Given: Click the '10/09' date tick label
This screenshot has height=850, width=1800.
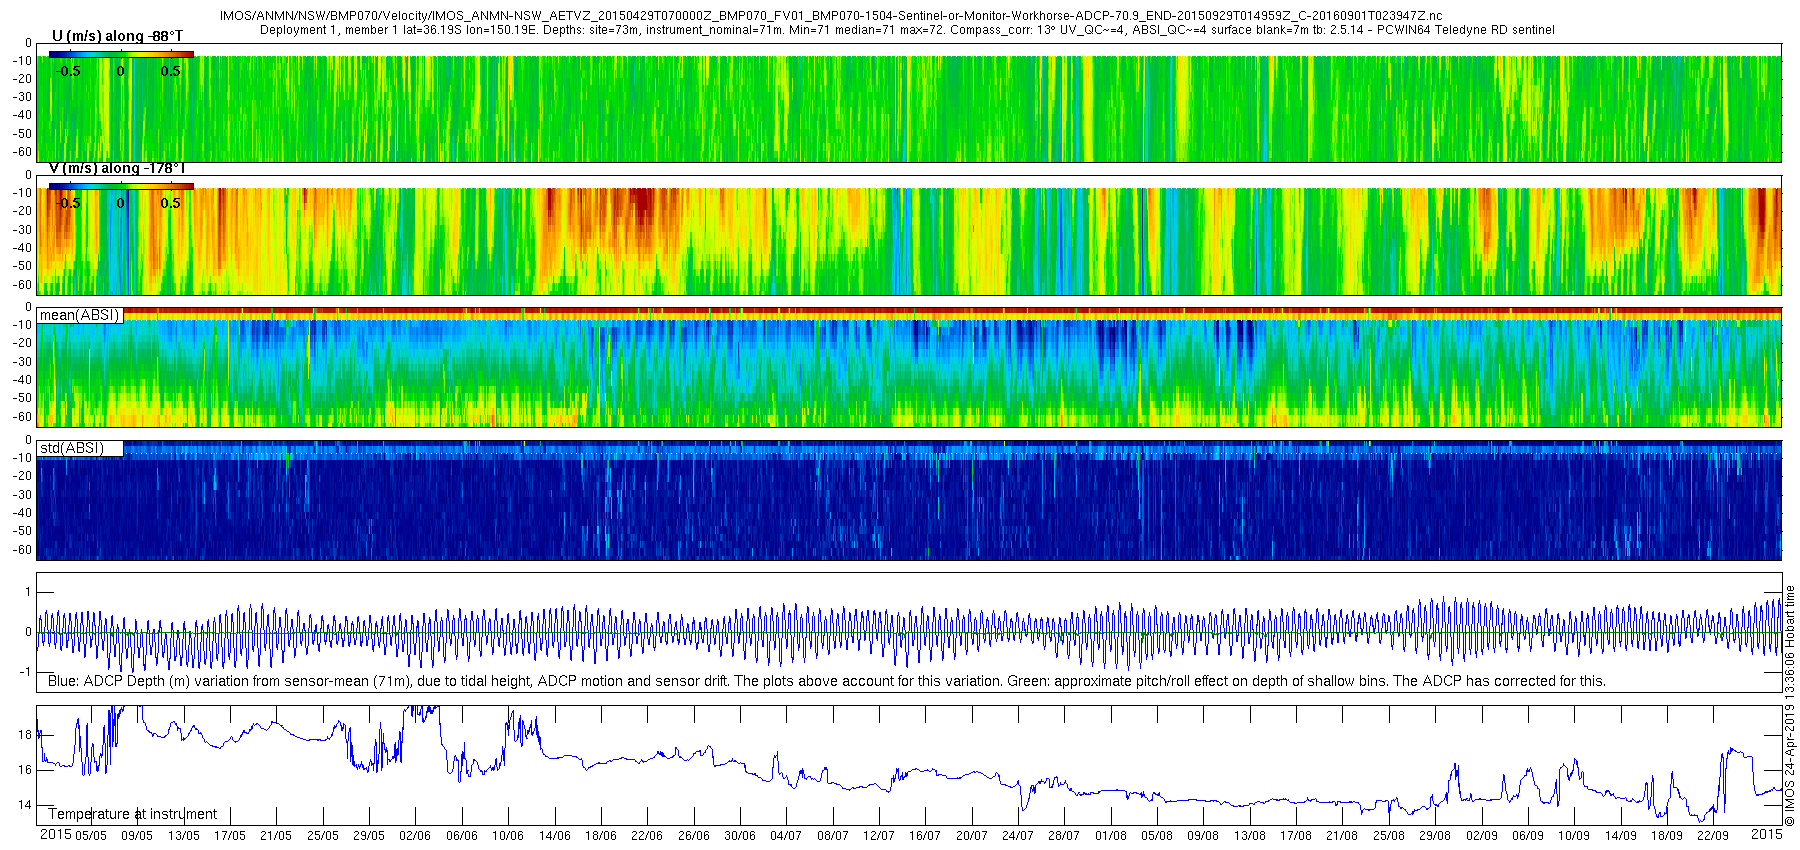Looking at the screenshot, I should click(1574, 836).
